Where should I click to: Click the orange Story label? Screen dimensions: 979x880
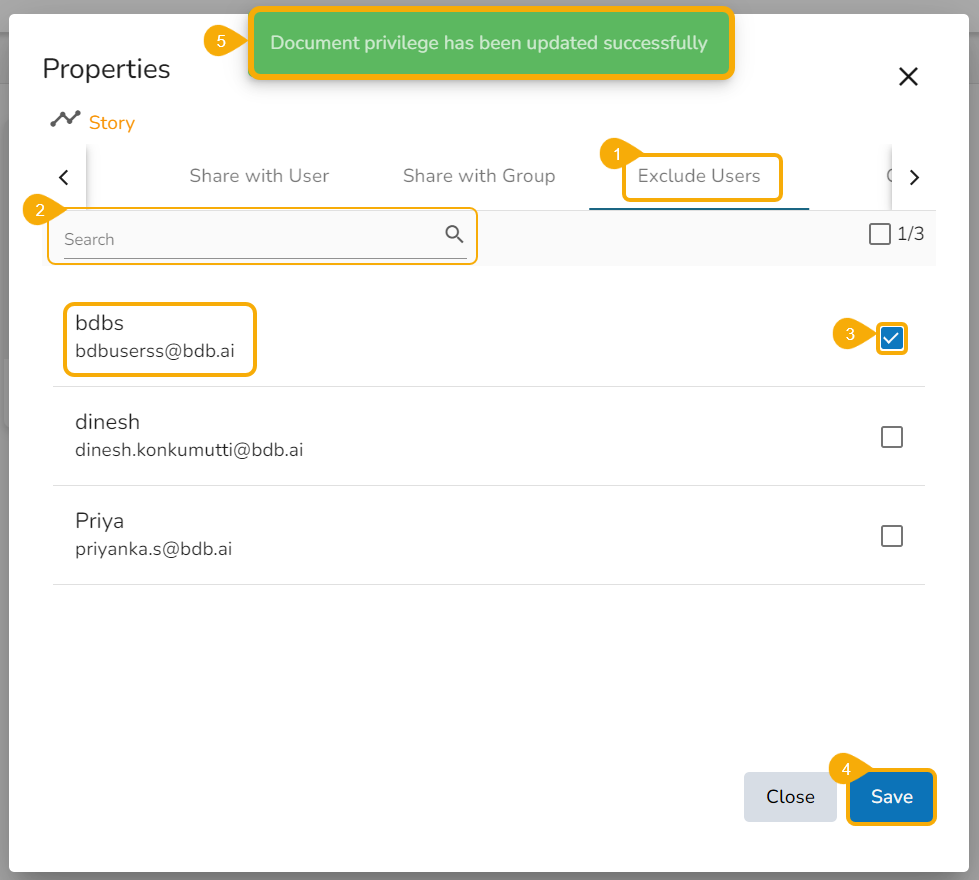112,123
